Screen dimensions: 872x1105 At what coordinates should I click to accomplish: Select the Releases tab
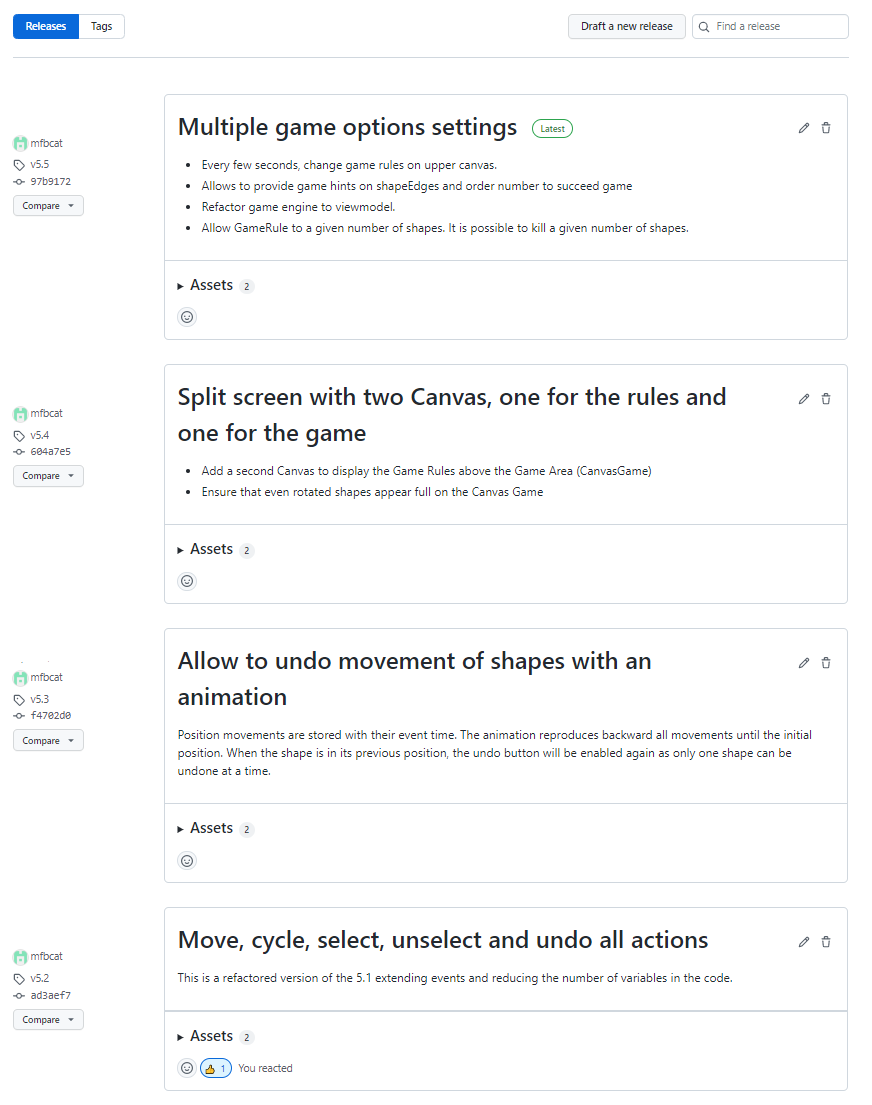[46, 27]
